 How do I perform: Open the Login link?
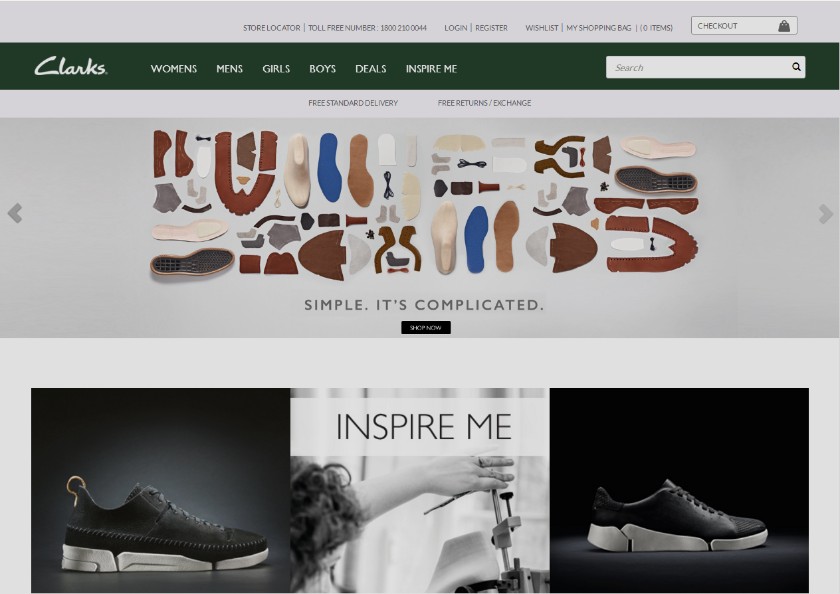click(x=456, y=28)
